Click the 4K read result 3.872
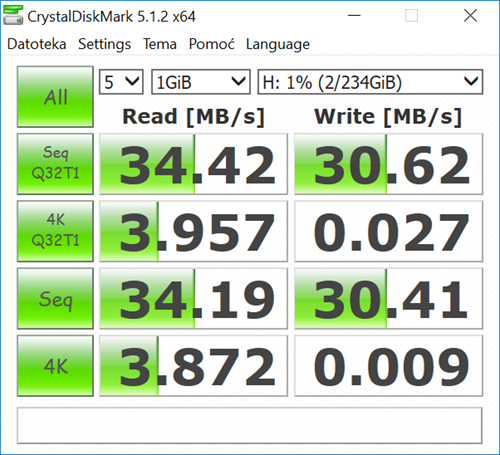 click(x=193, y=366)
